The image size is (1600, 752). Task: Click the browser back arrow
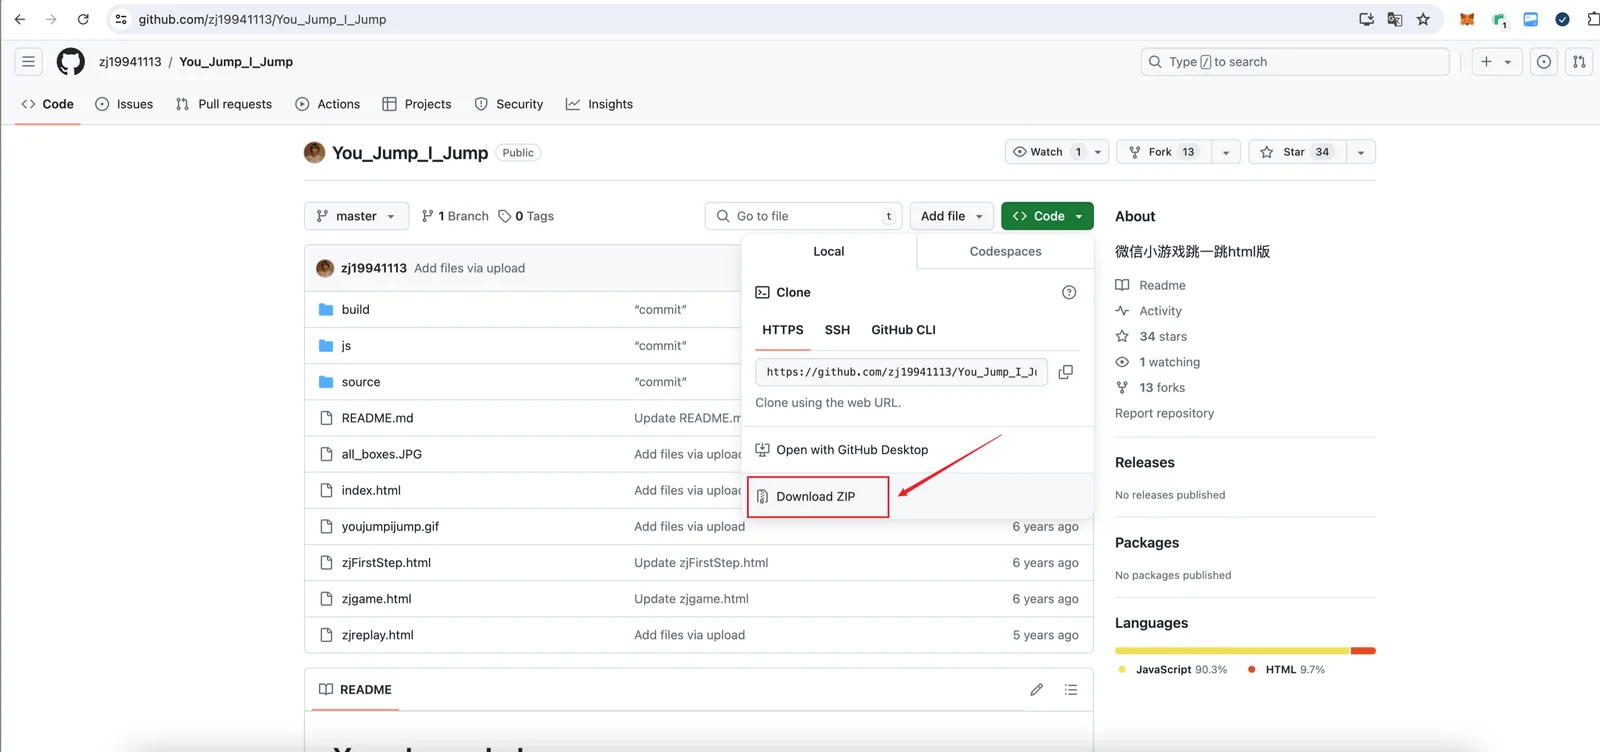coord(20,19)
